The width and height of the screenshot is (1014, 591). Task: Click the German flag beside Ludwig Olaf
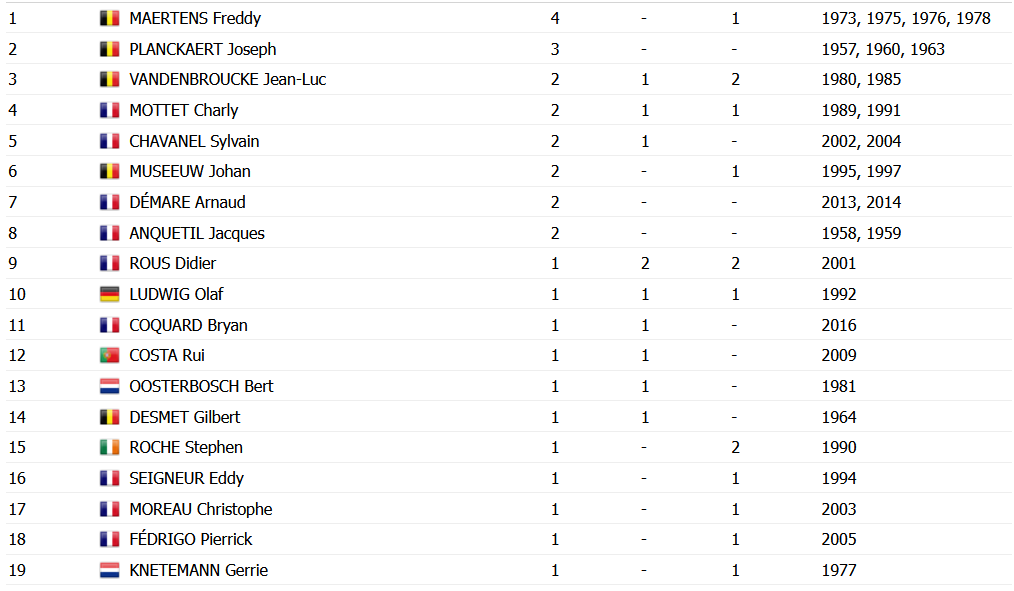[110, 294]
